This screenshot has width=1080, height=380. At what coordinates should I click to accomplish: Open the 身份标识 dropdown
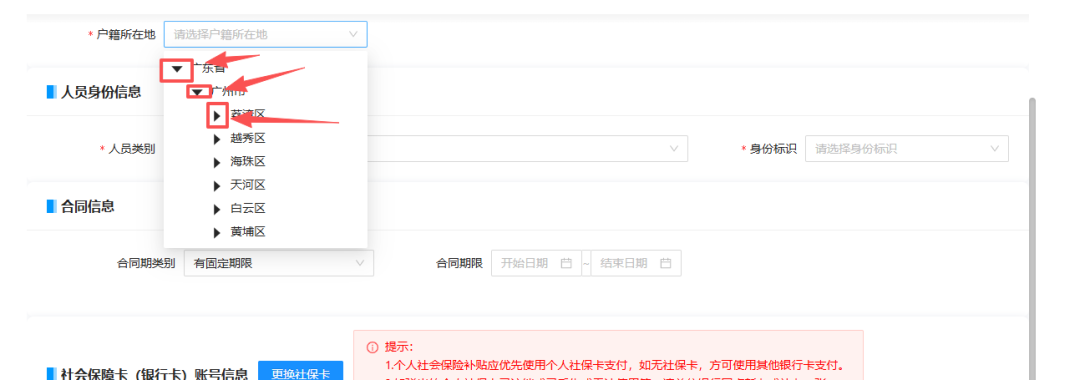click(x=906, y=149)
